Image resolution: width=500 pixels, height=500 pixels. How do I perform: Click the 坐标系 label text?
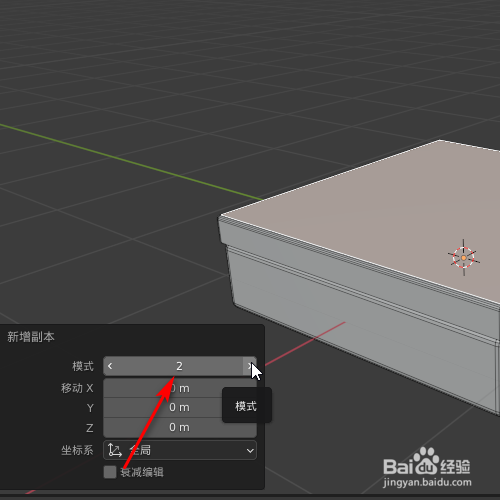click(77, 450)
